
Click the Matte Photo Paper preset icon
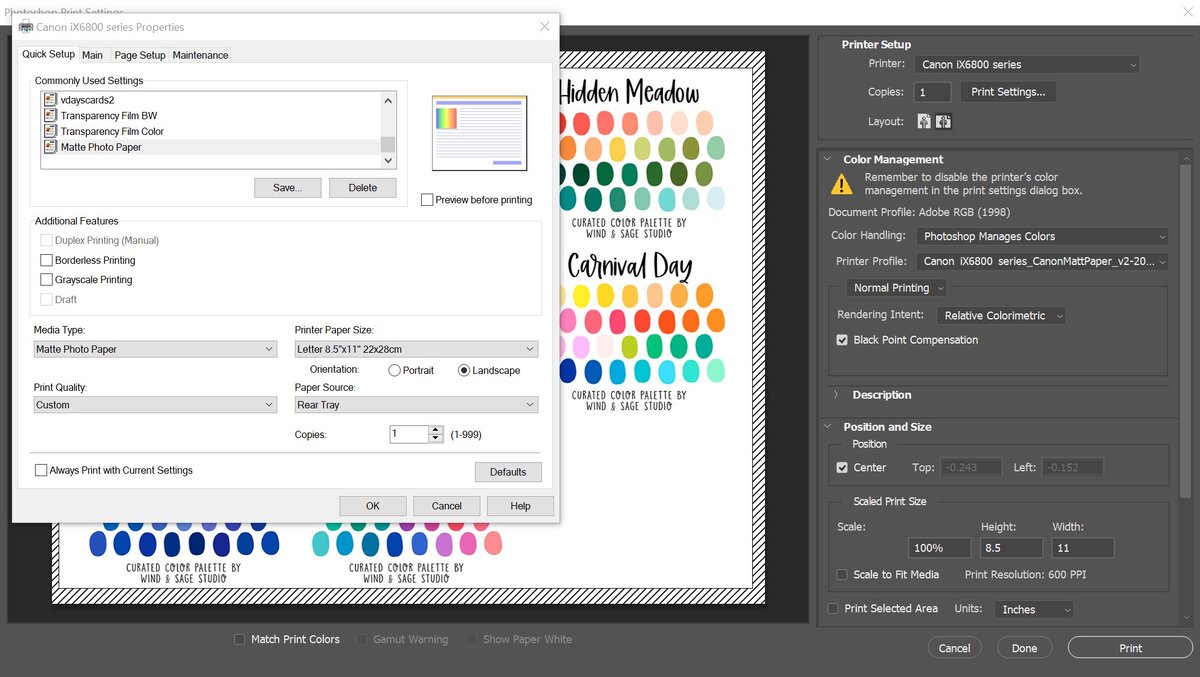tap(50, 147)
